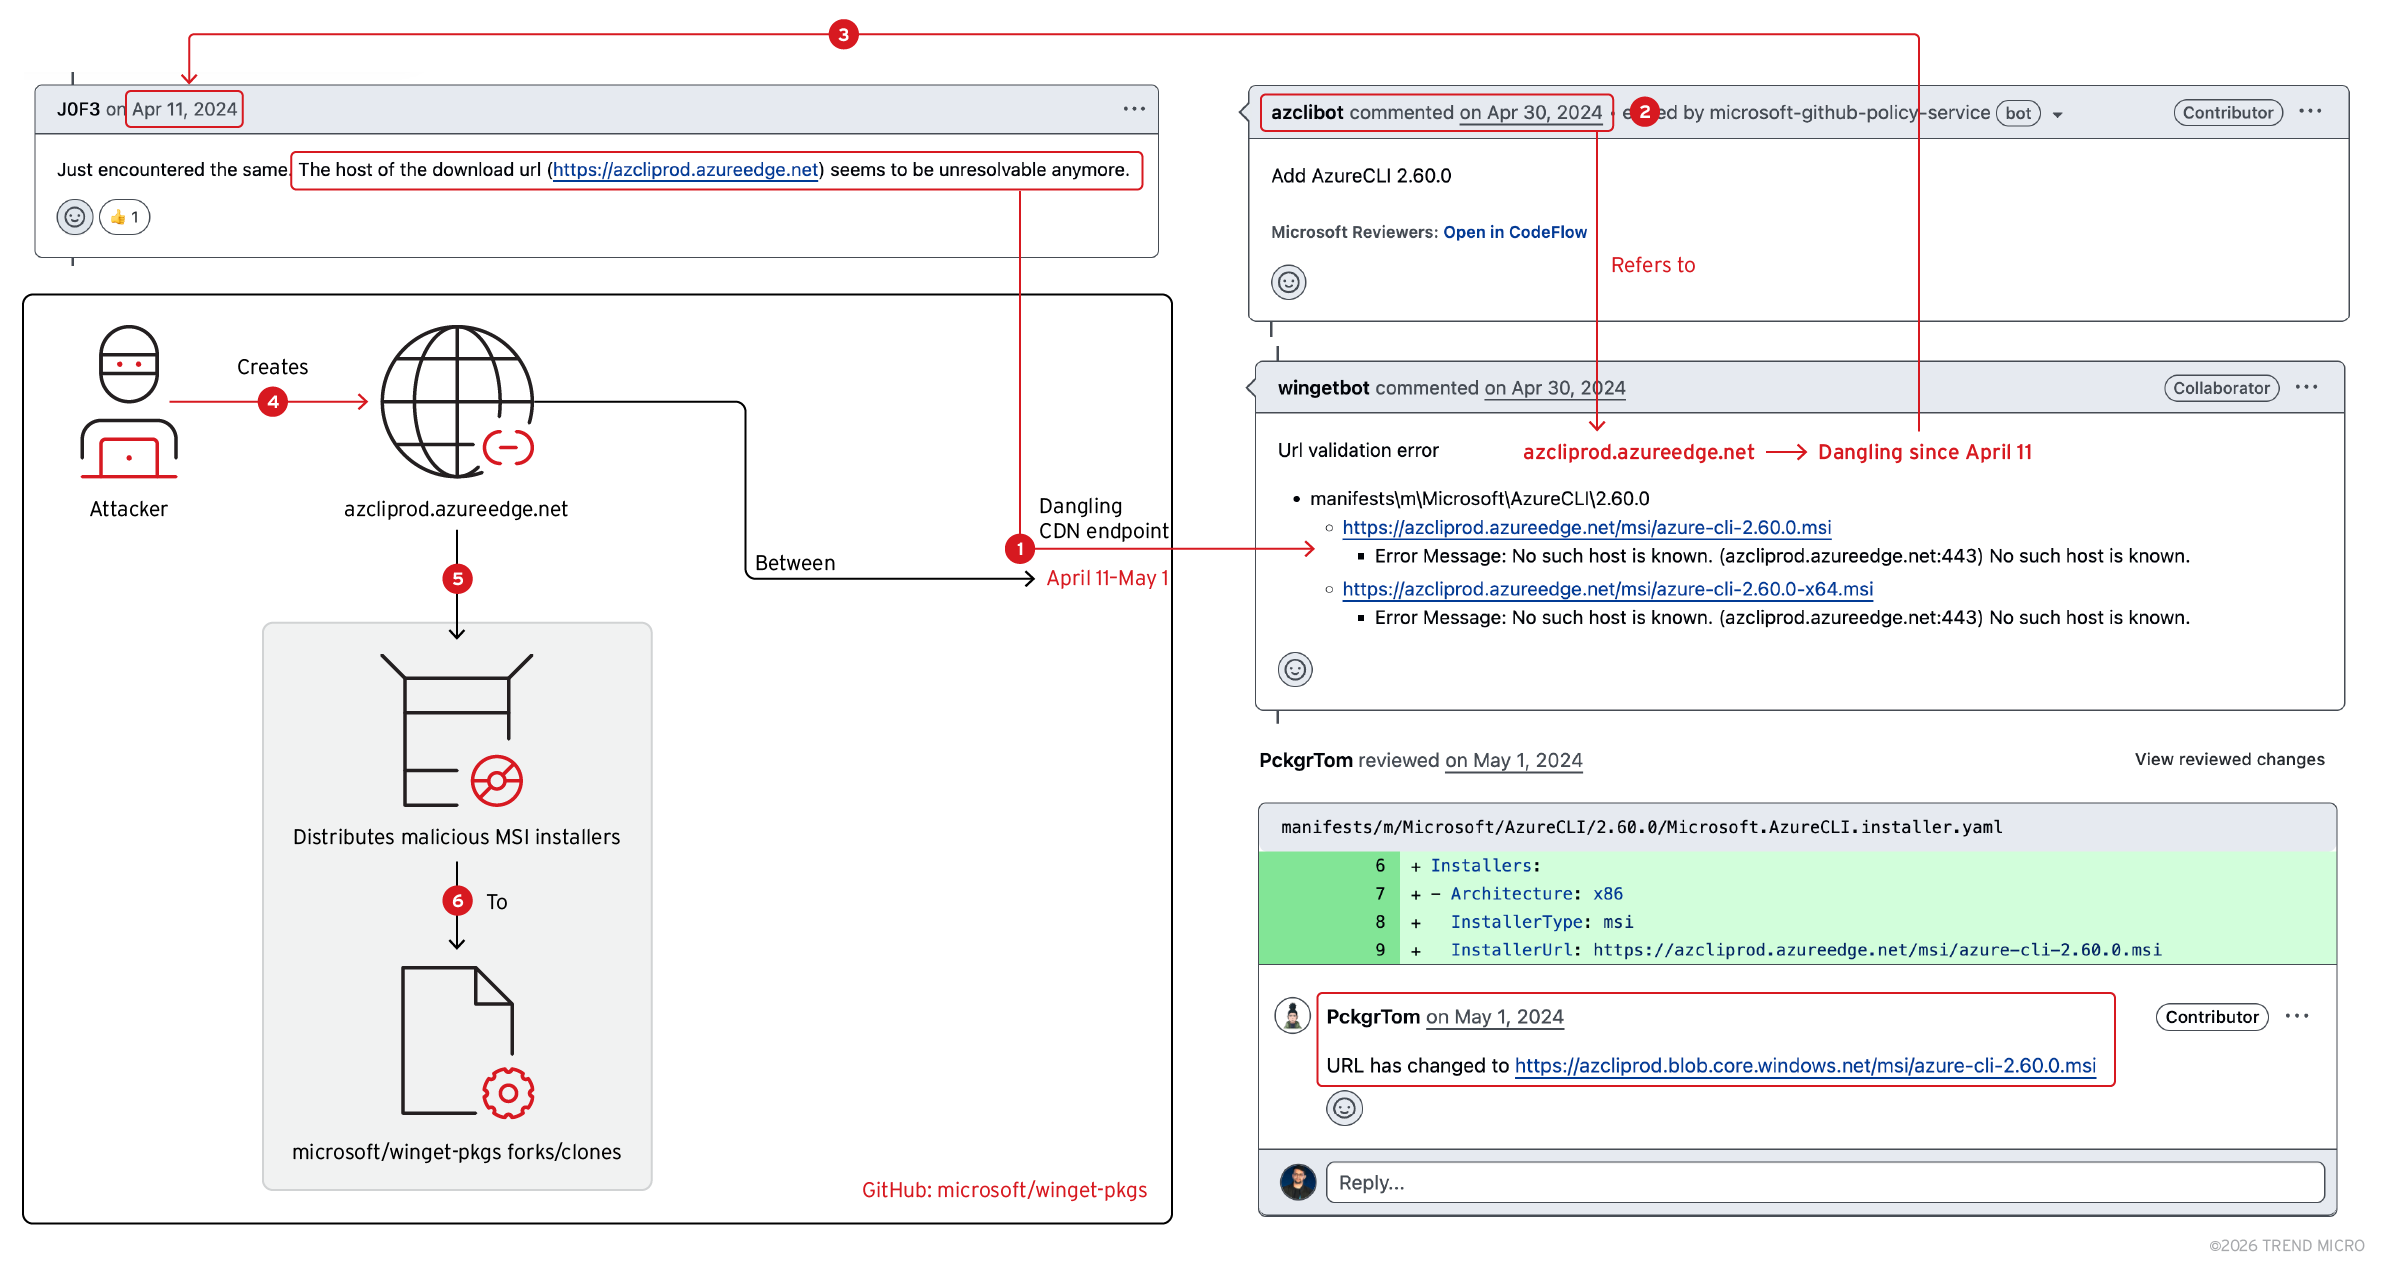Add emoji reaction to wingetbot's comment

(x=1295, y=670)
